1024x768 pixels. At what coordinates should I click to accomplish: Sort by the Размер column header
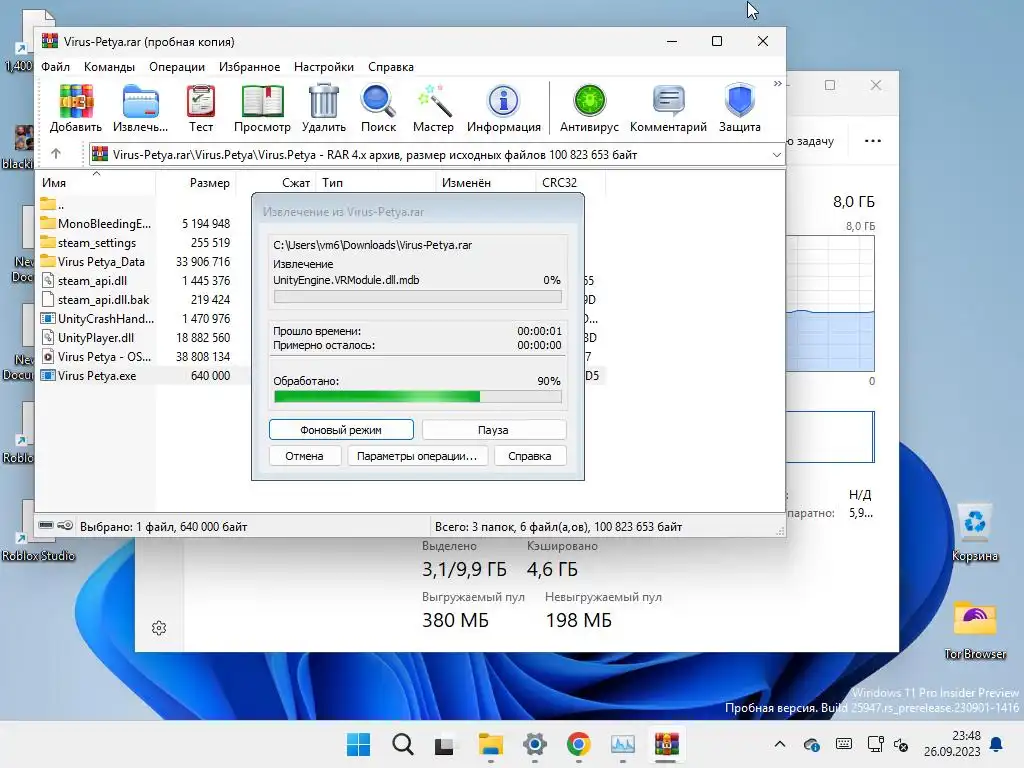(196, 183)
